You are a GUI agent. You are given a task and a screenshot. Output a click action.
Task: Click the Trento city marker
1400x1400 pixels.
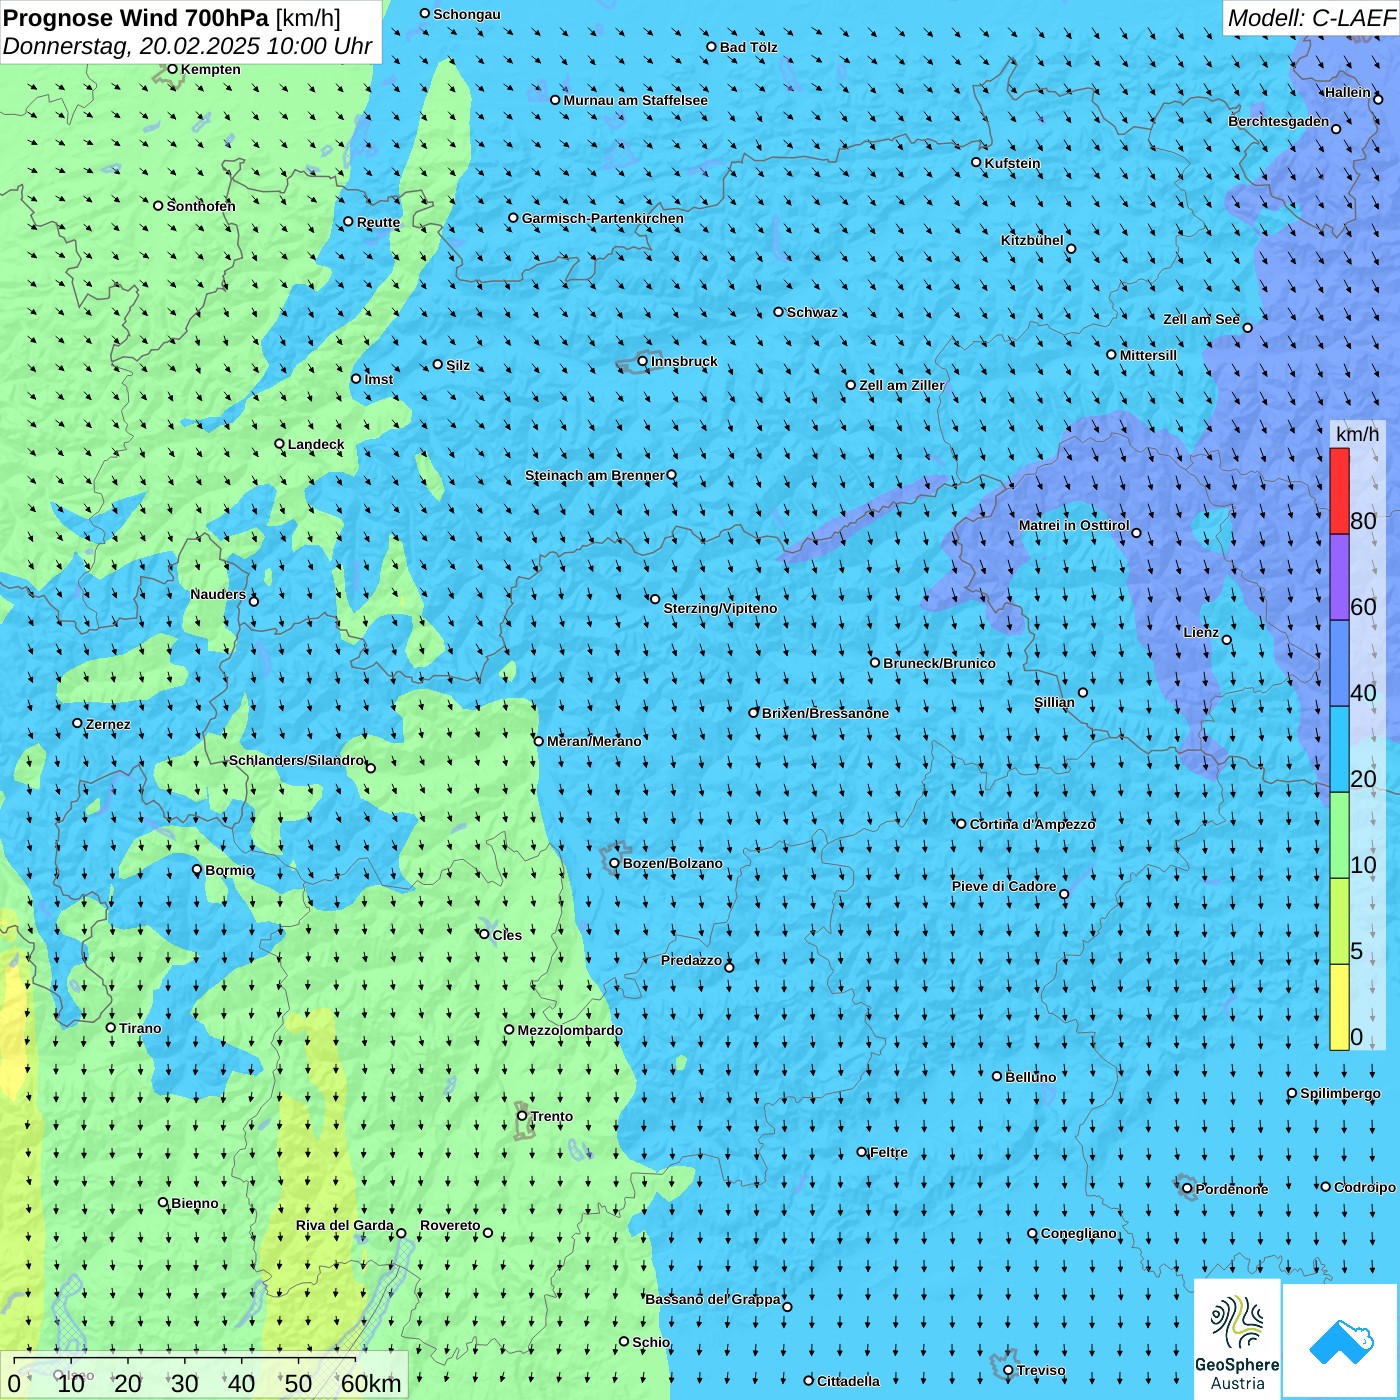tap(522, 1116)
